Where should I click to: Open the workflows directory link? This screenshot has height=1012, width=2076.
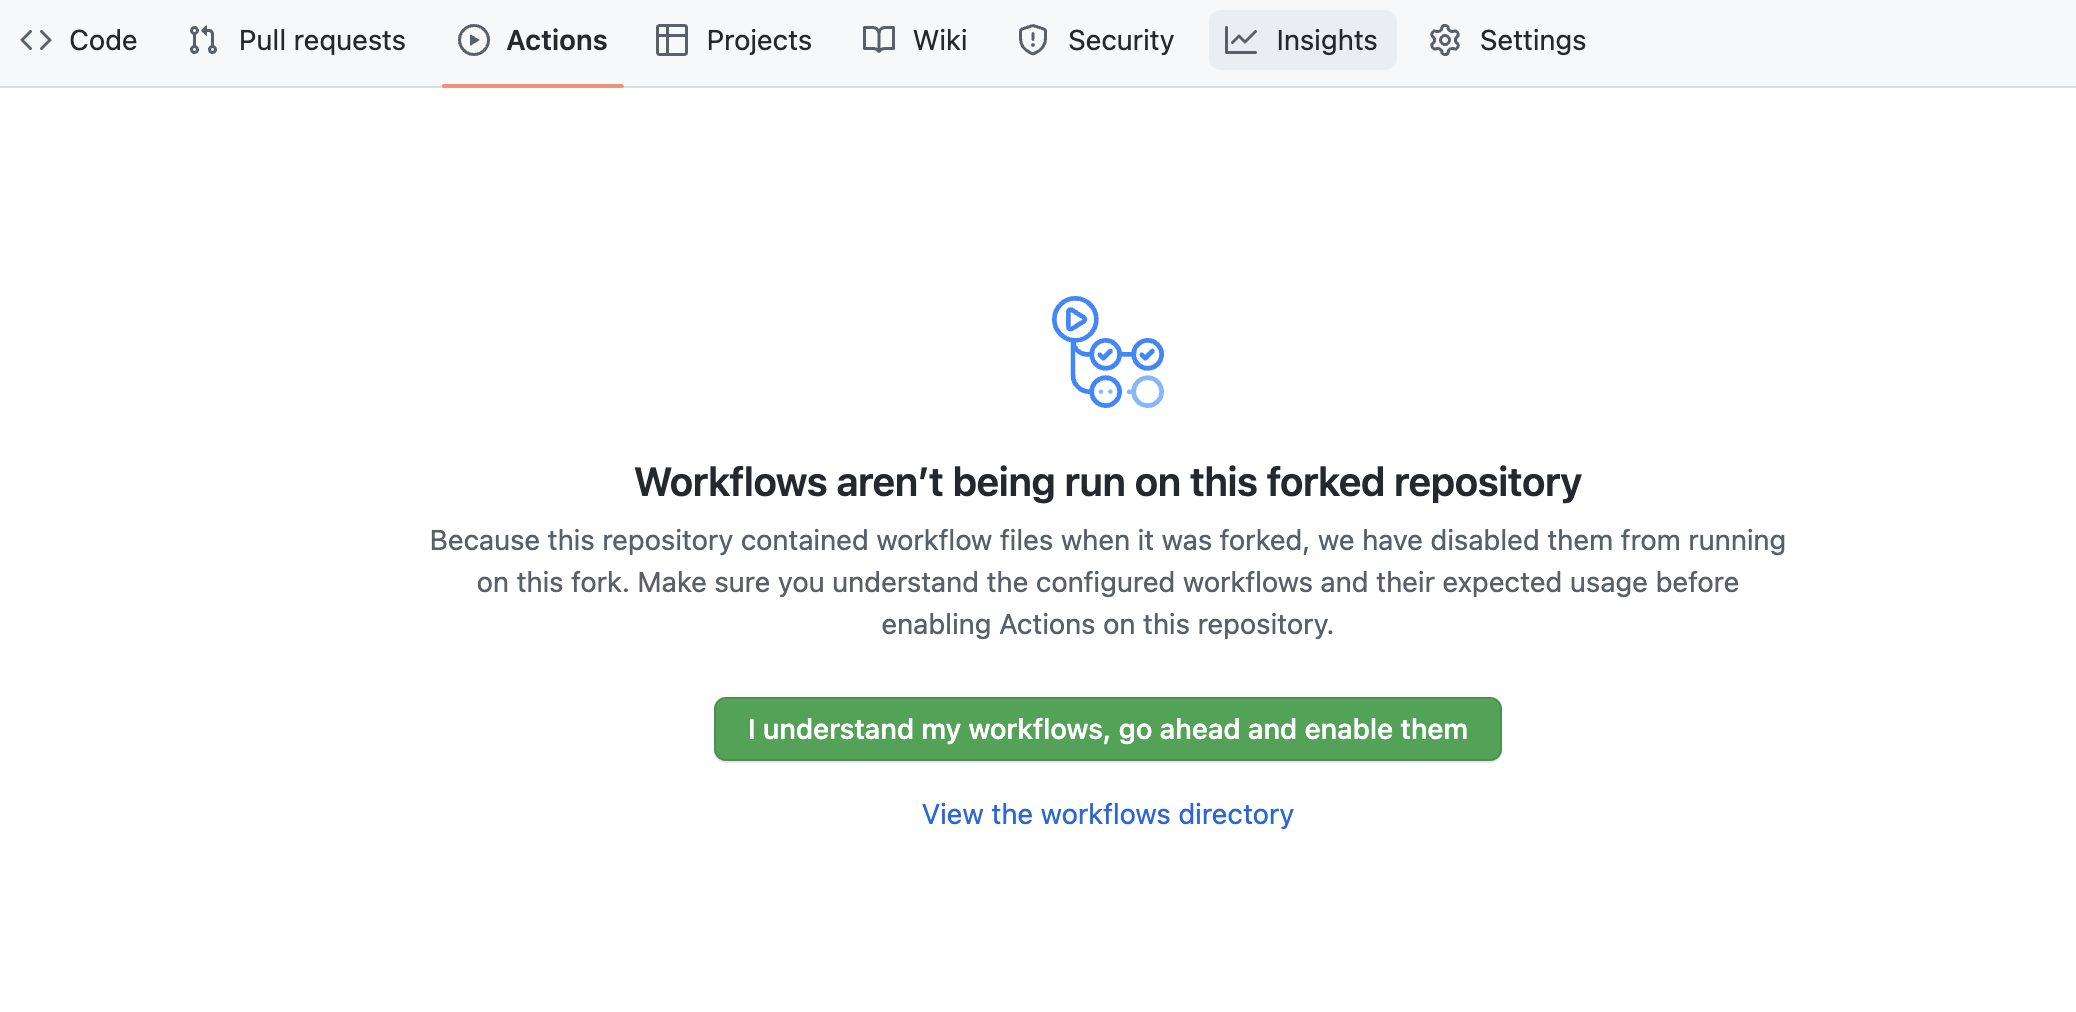1107,814
